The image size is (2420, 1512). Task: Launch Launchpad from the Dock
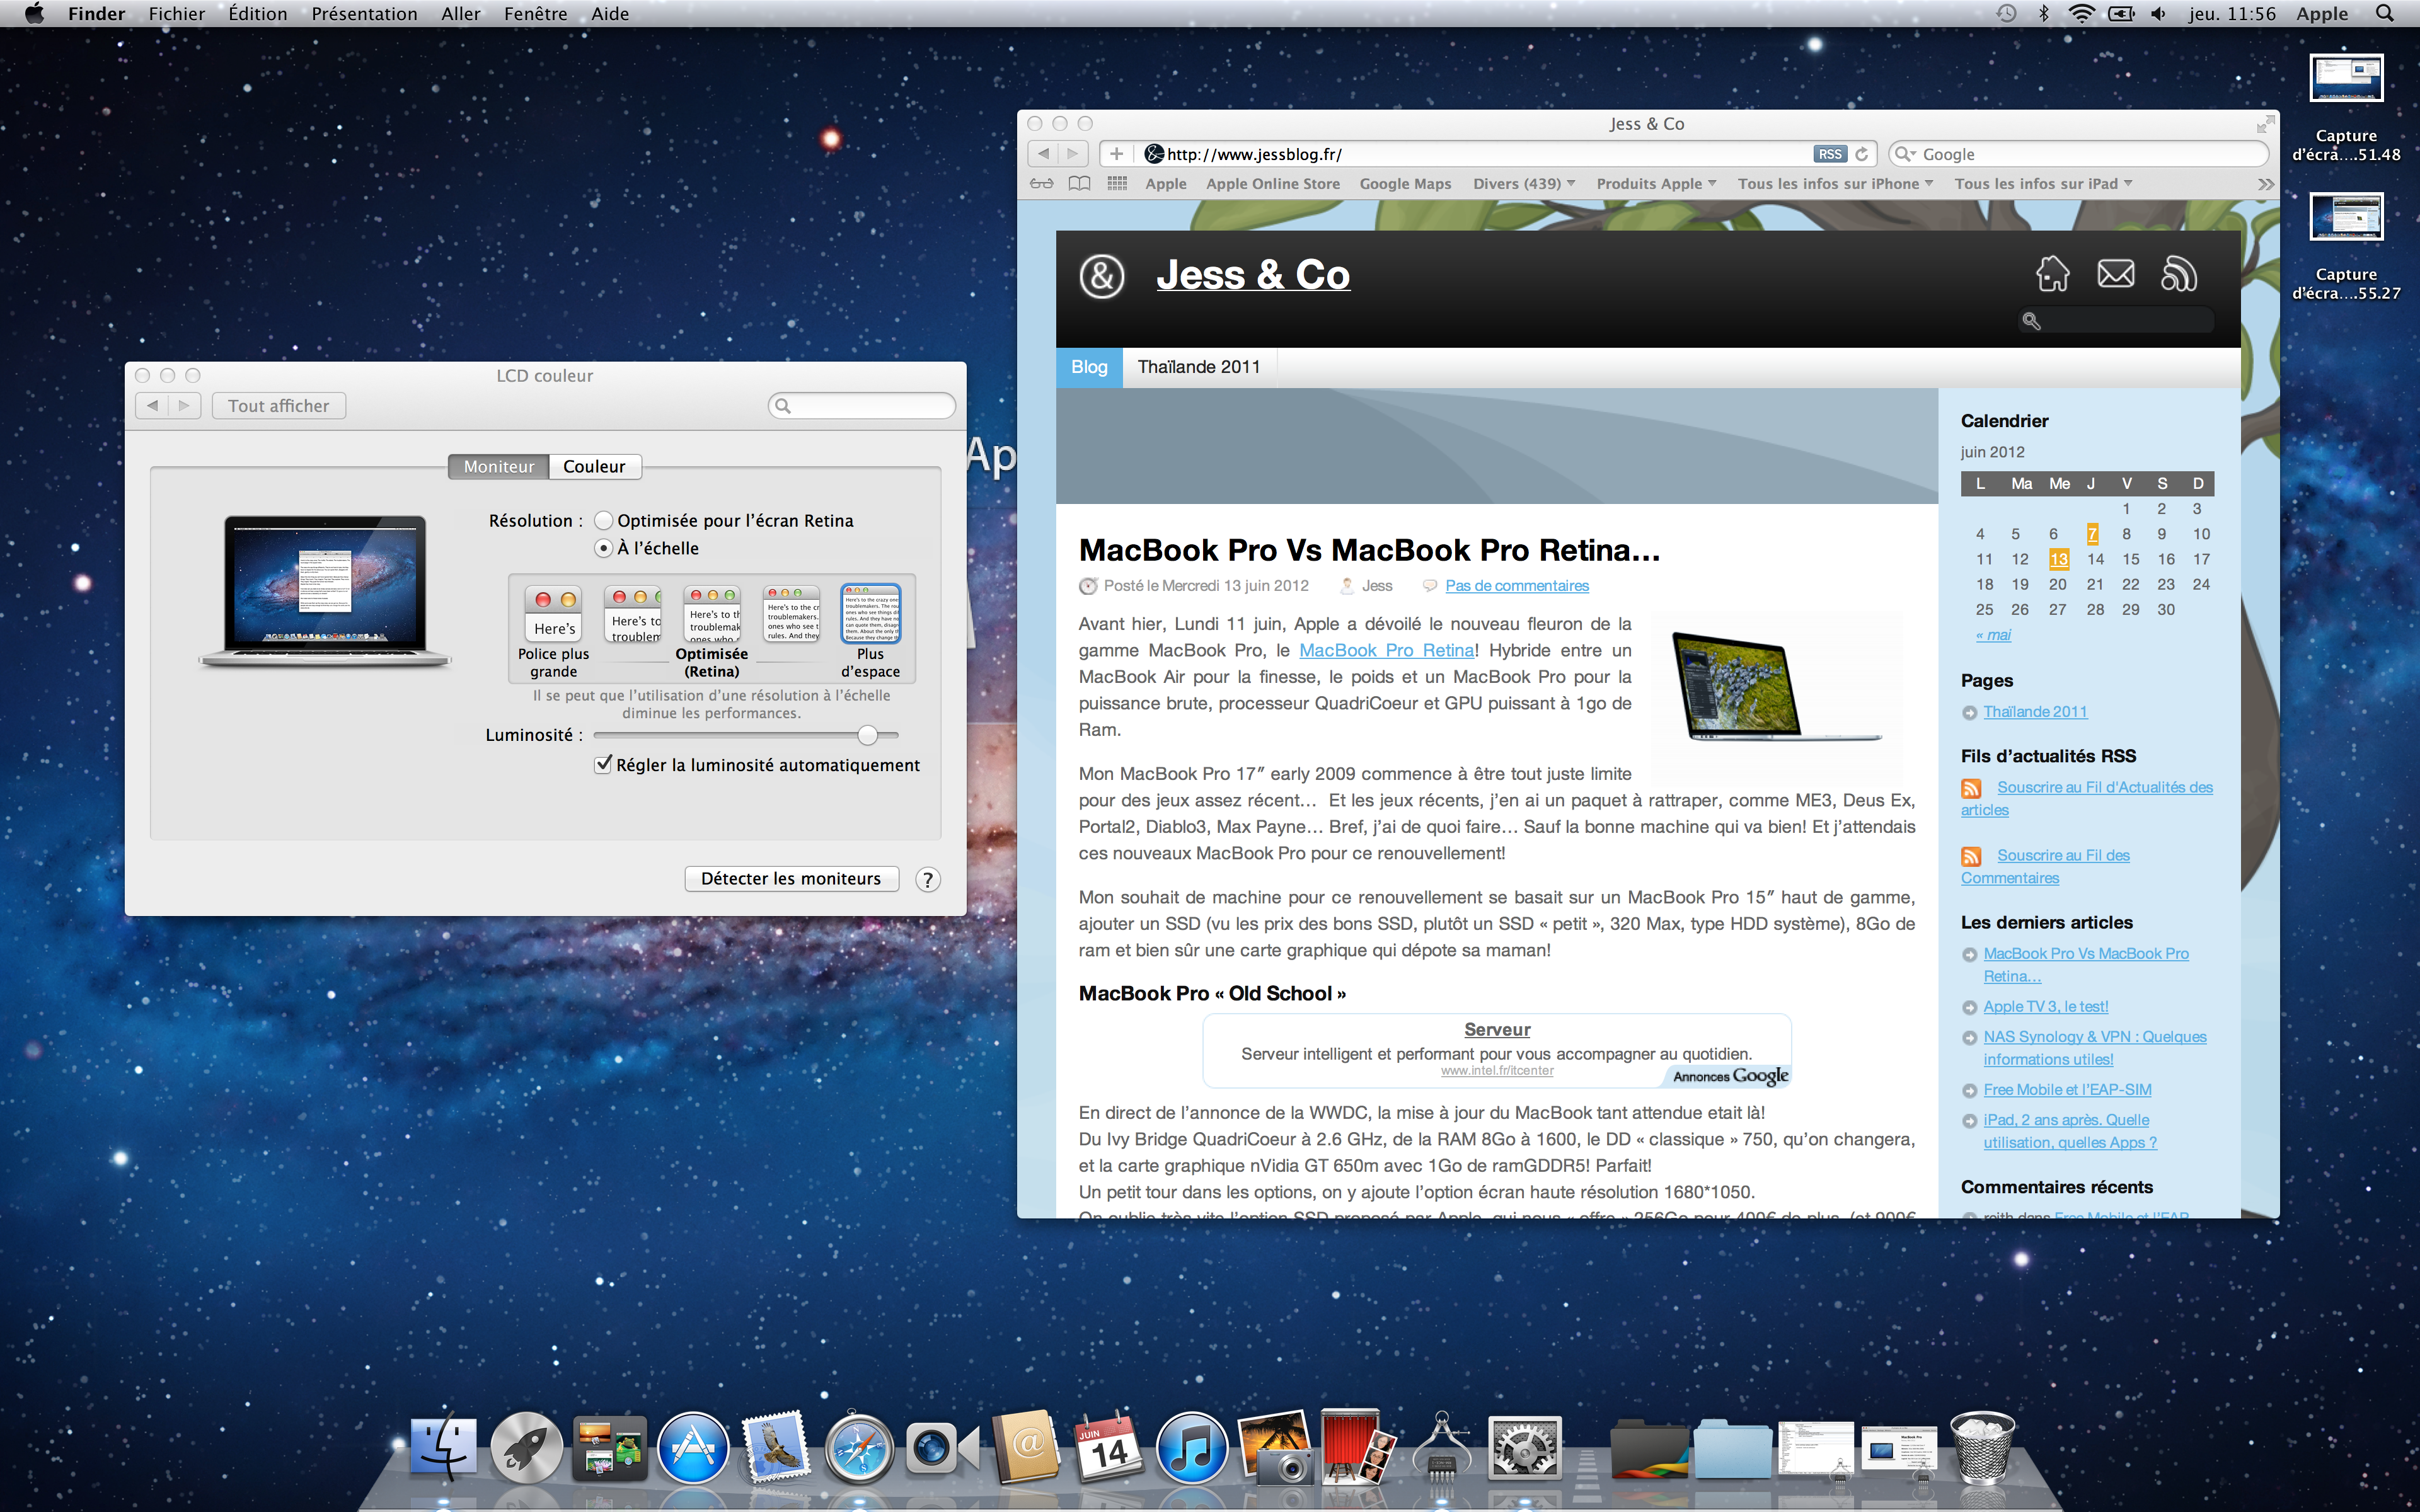(527, 1448)
